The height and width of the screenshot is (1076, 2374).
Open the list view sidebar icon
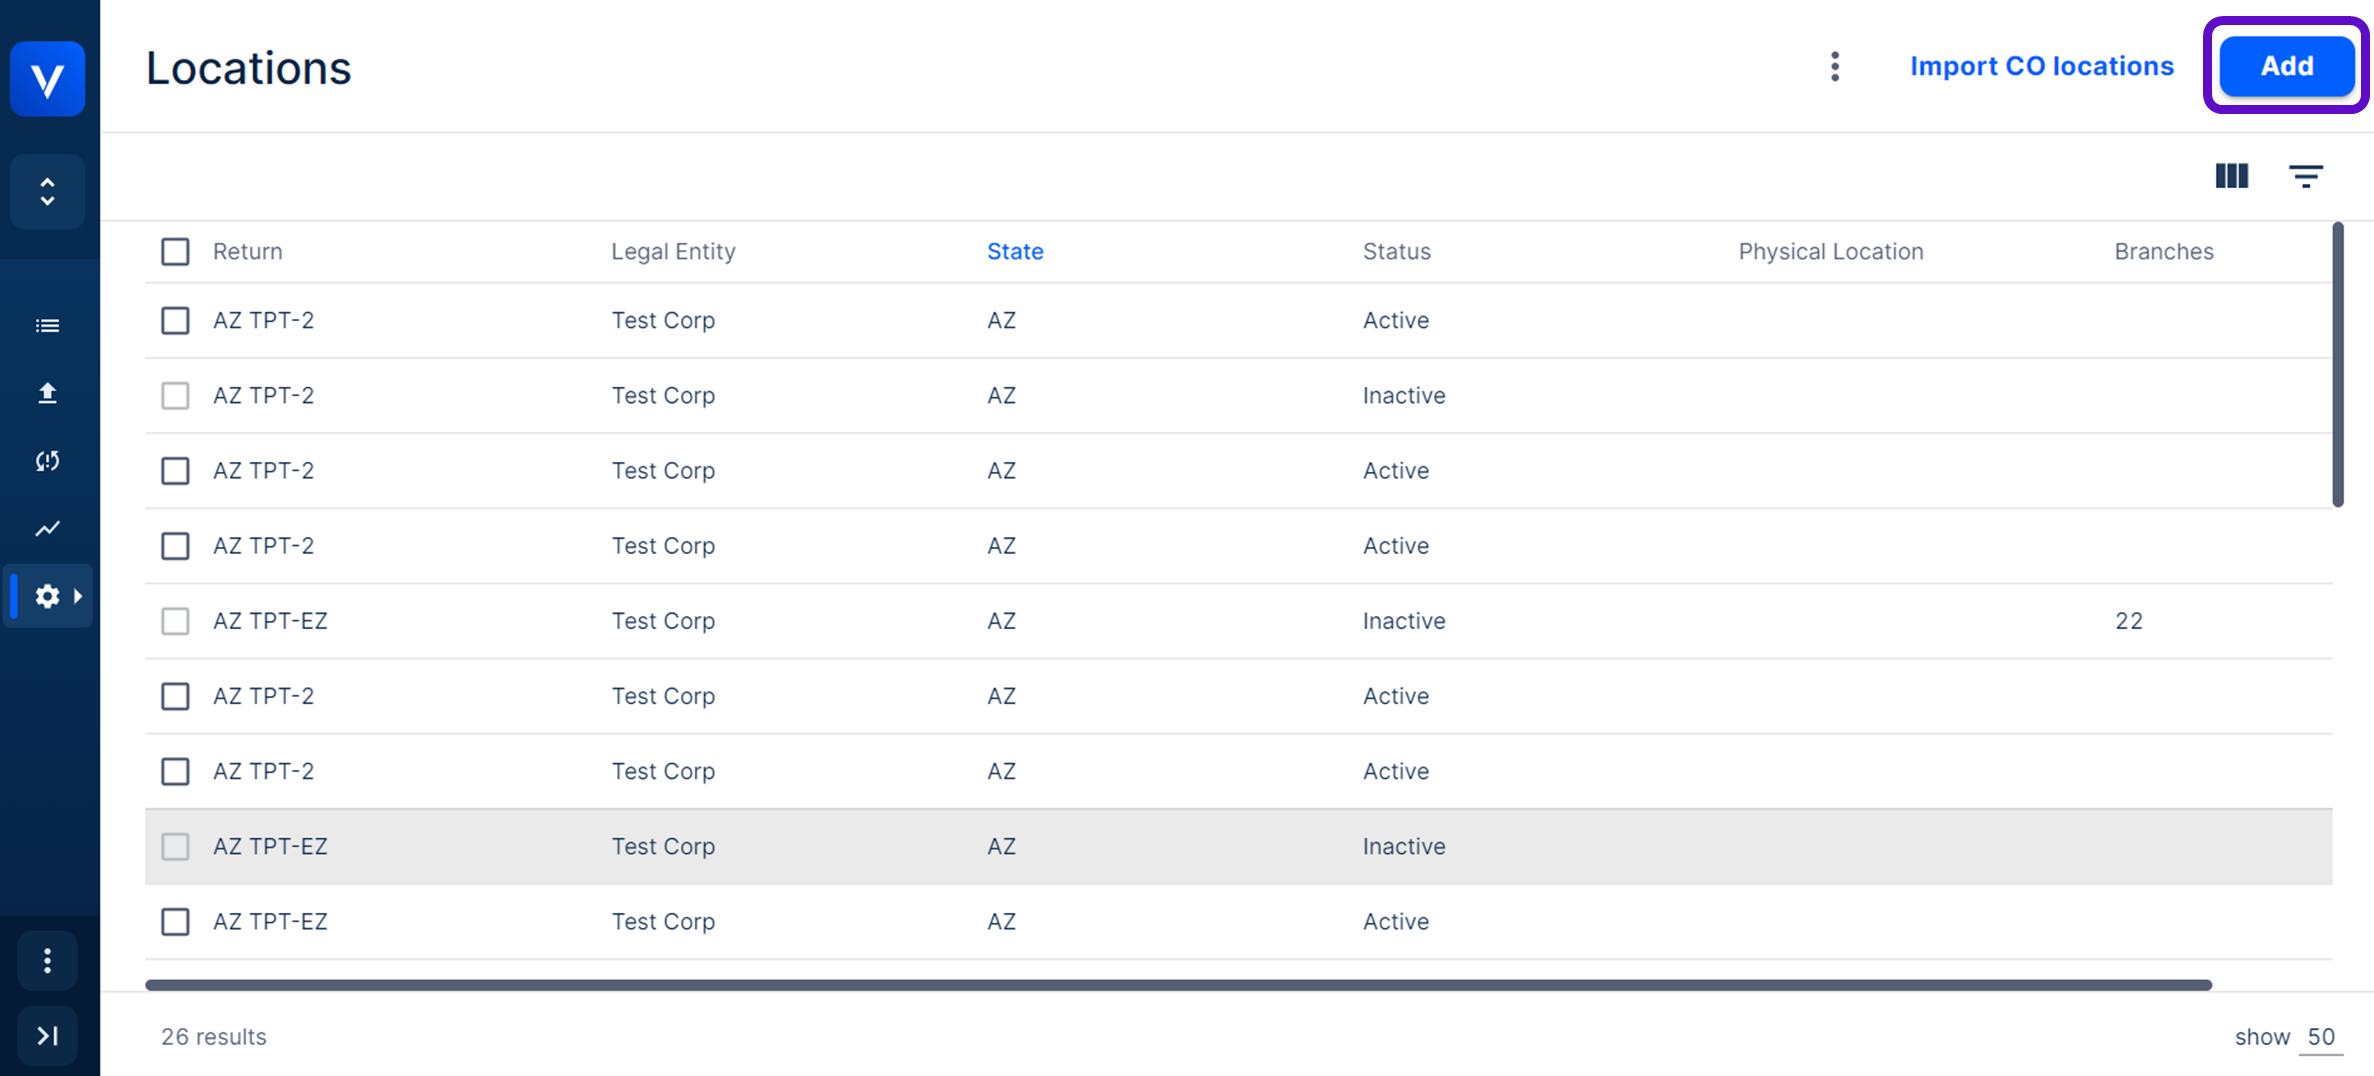point(47,326)
